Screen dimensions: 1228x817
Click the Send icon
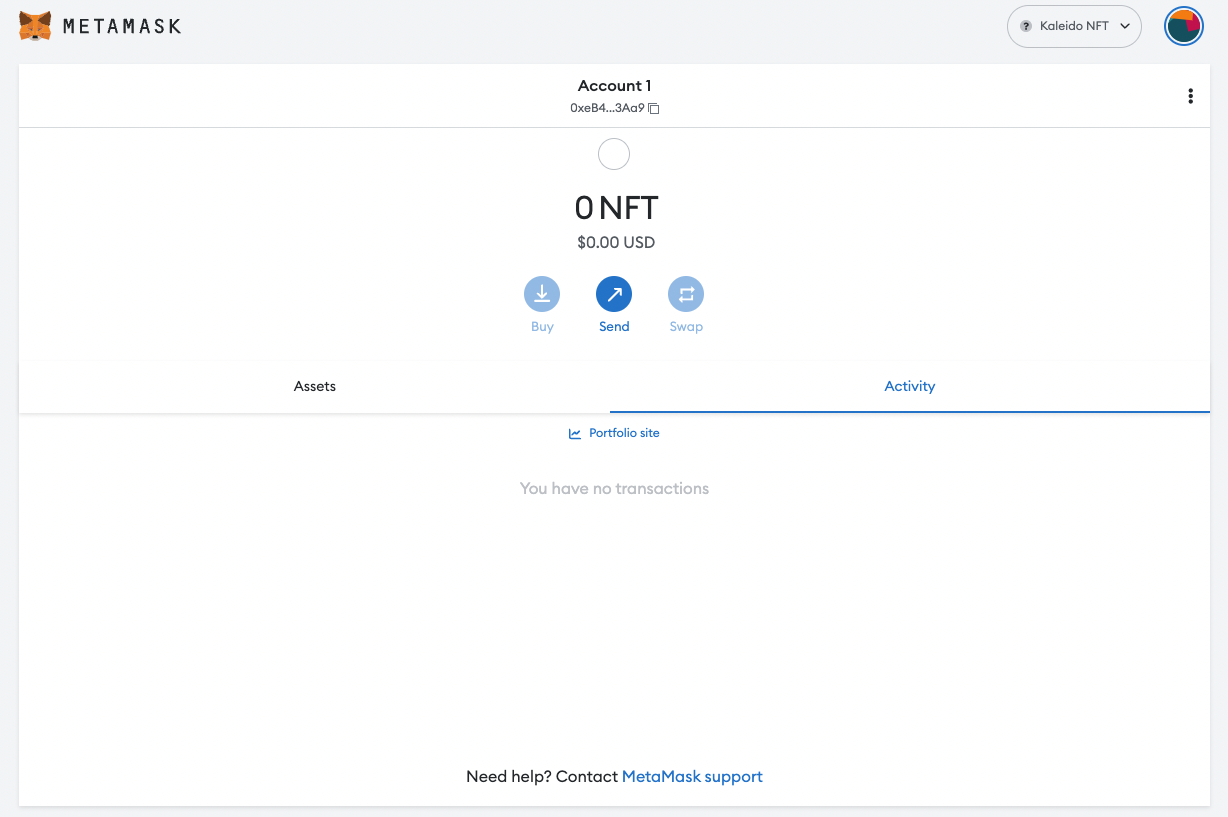click(614, 294)
